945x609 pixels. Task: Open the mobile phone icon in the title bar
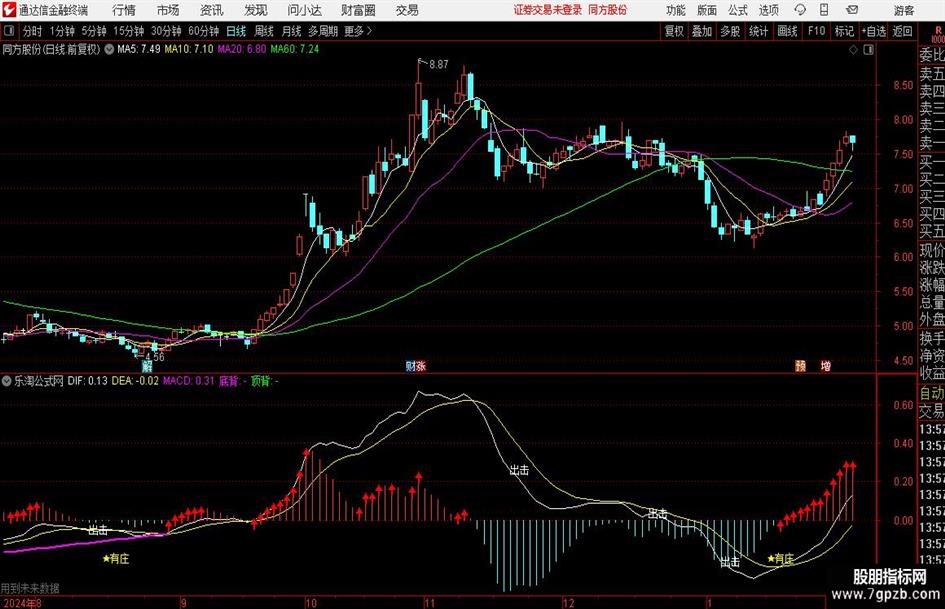824,10
